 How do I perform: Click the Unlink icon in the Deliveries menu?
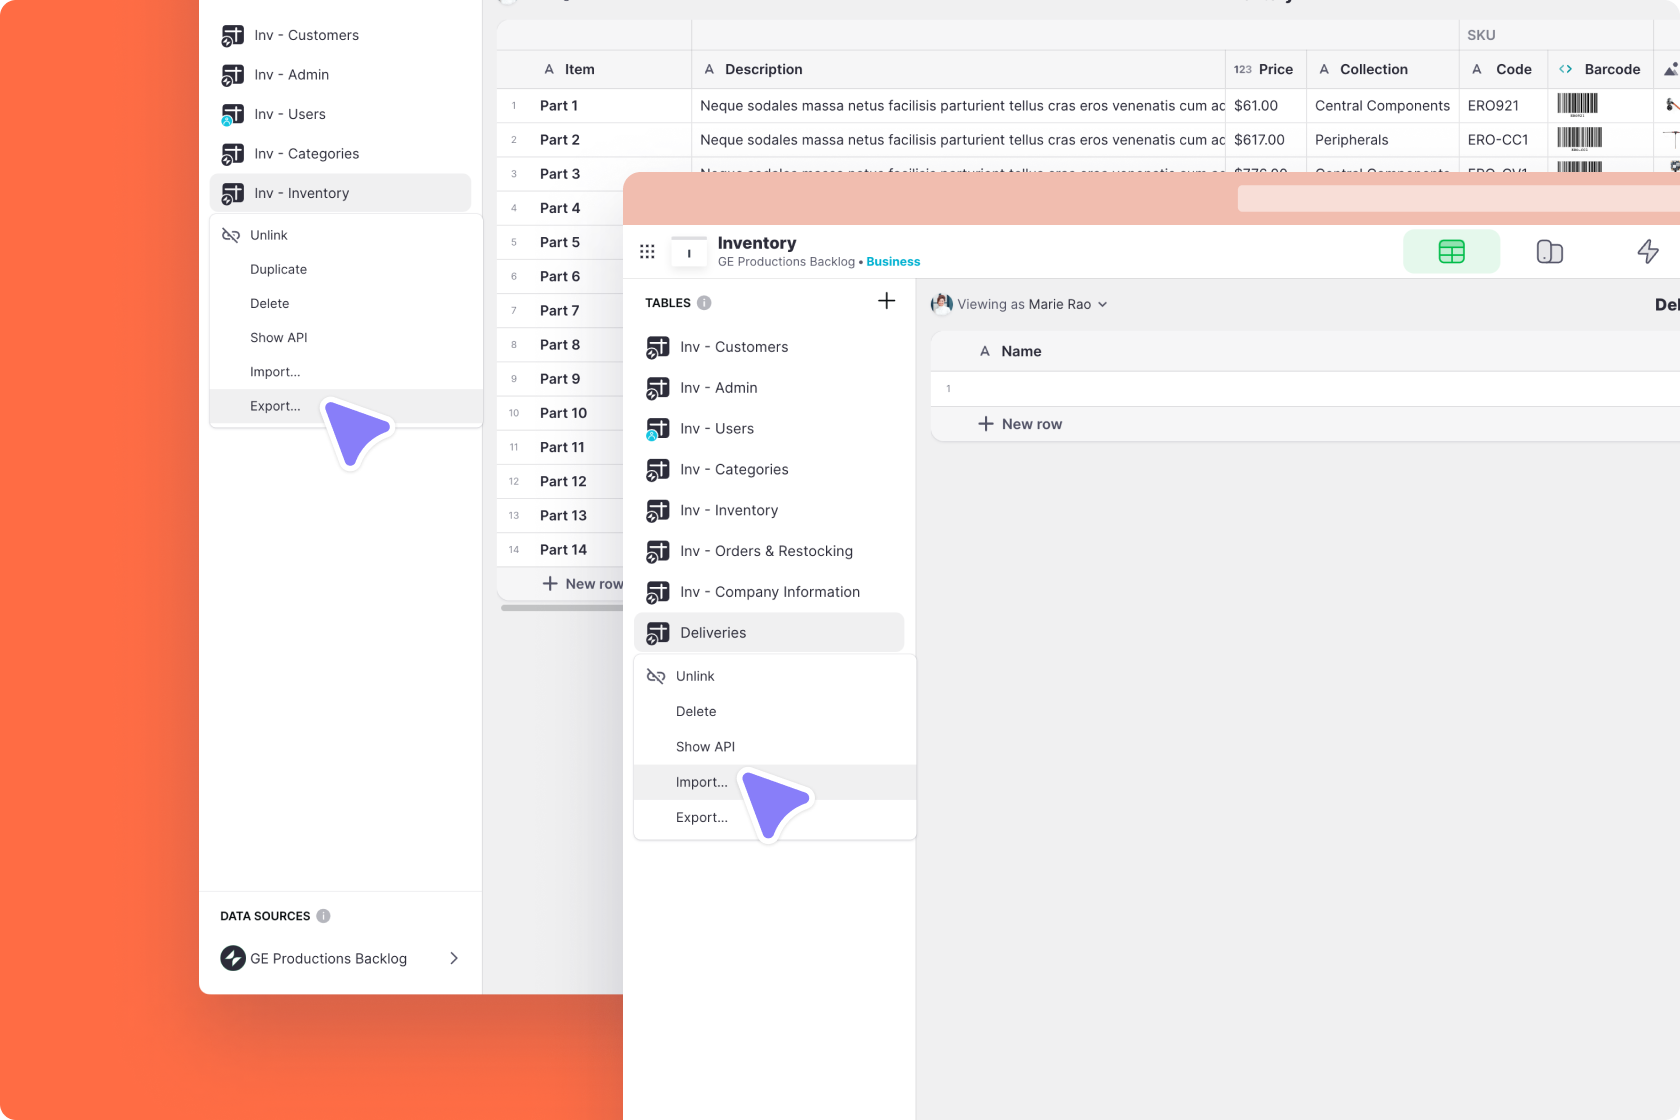point(656,676)
